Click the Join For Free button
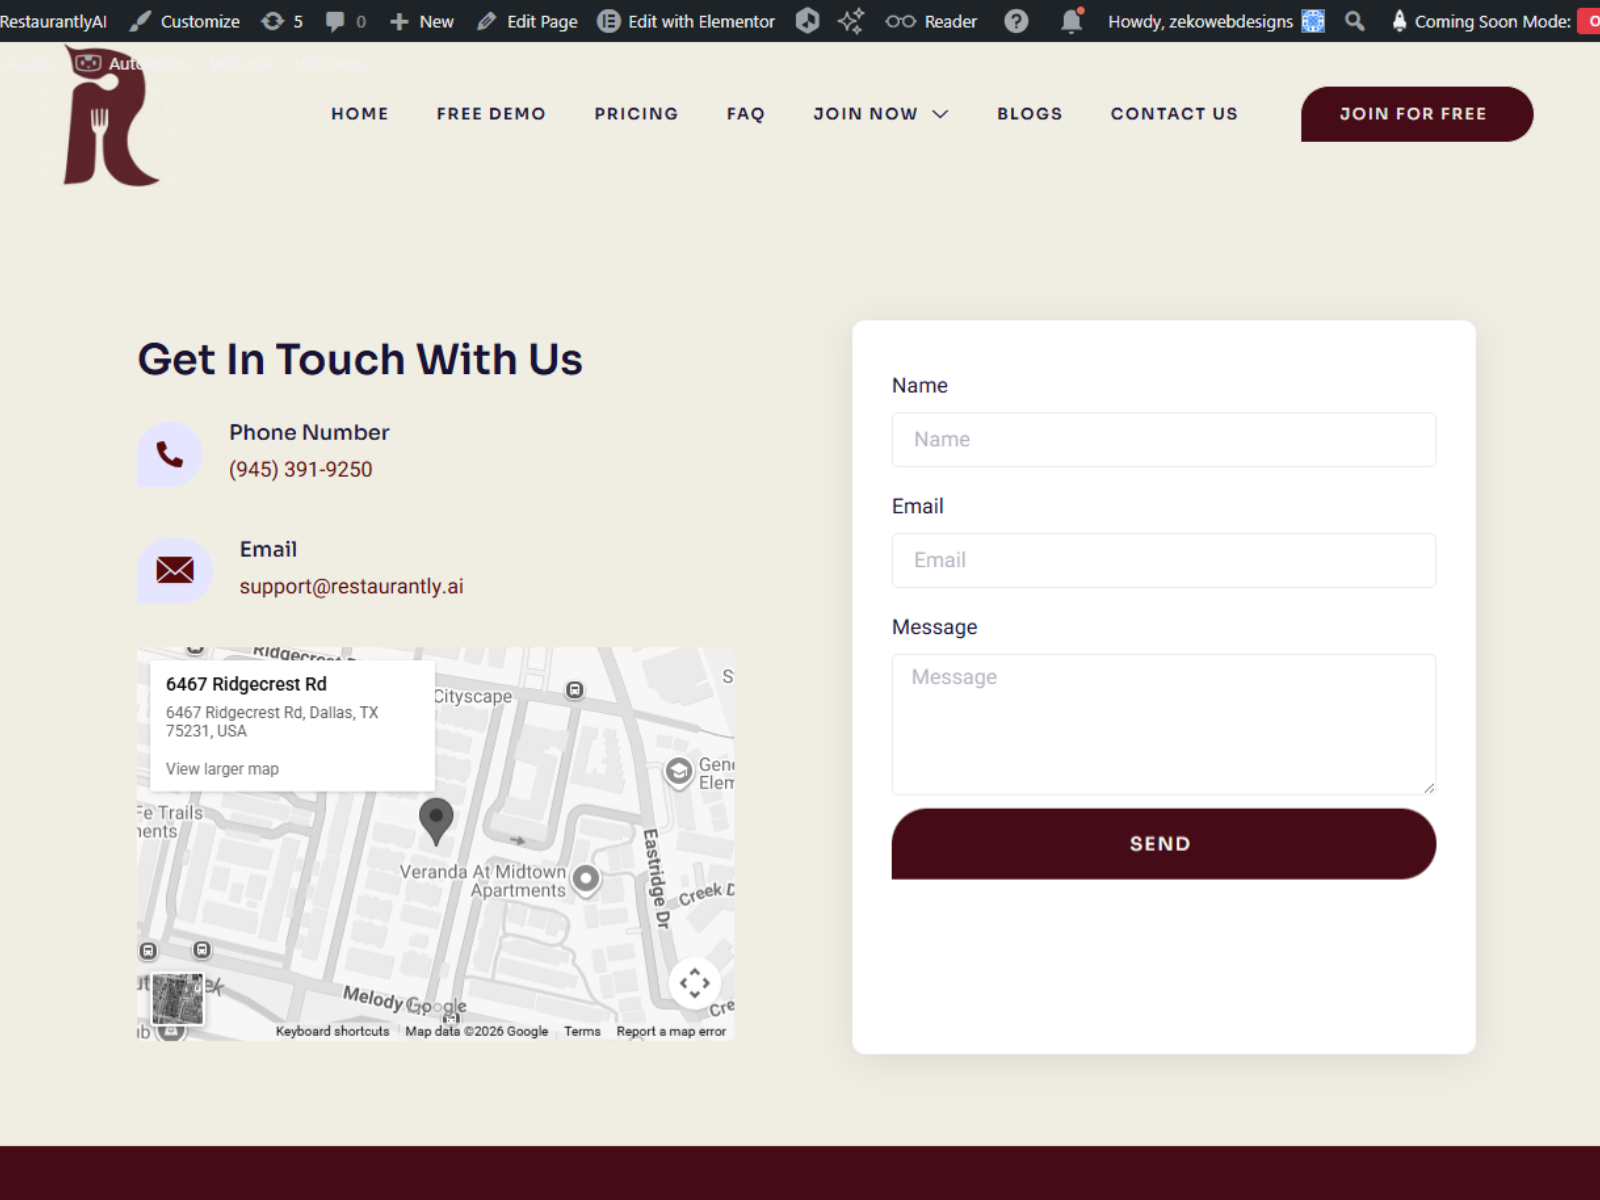 point(1415,114)
